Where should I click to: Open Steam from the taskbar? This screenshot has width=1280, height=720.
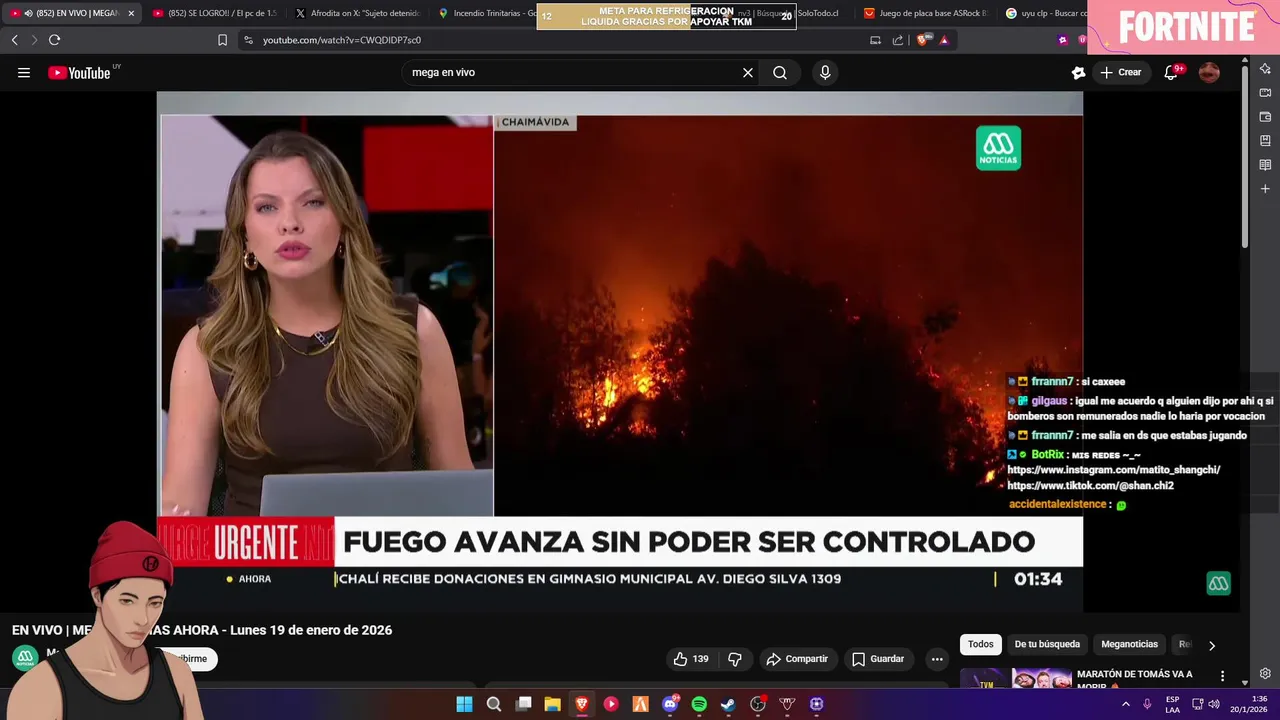[728, 704]
